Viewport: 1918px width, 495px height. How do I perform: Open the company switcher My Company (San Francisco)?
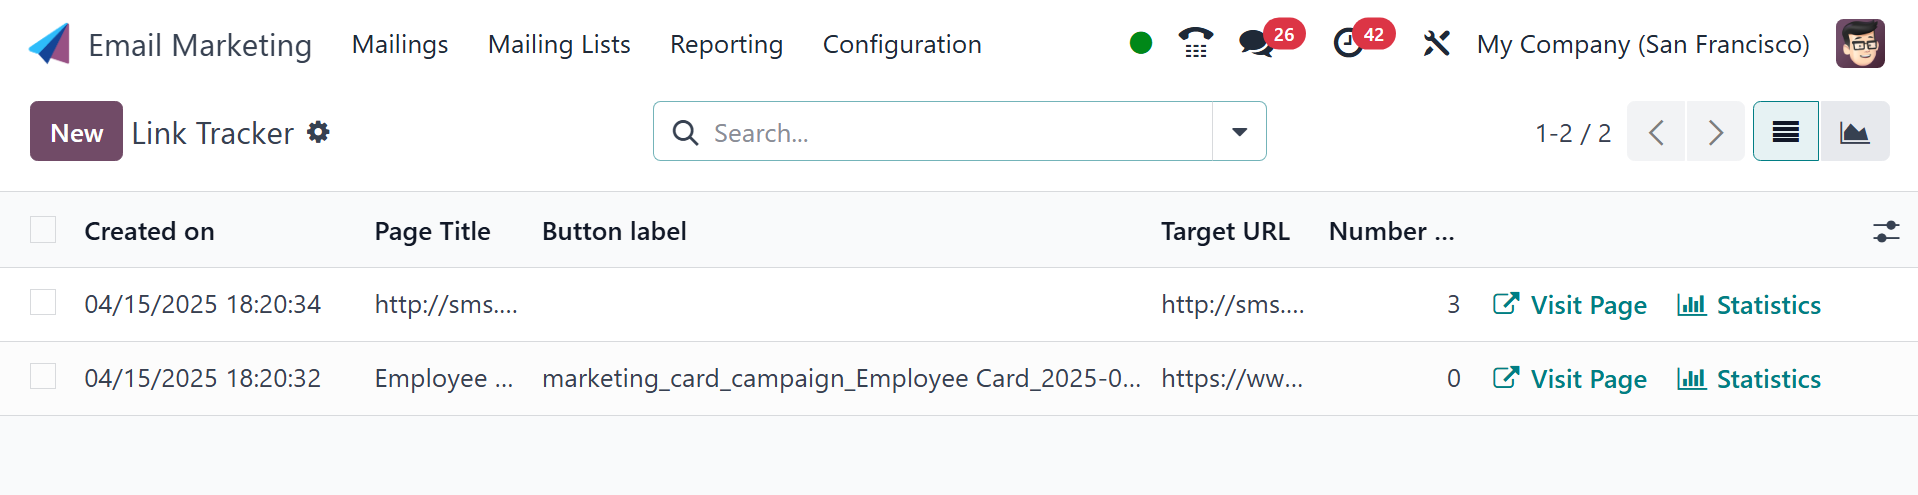tap(1642, 45)
